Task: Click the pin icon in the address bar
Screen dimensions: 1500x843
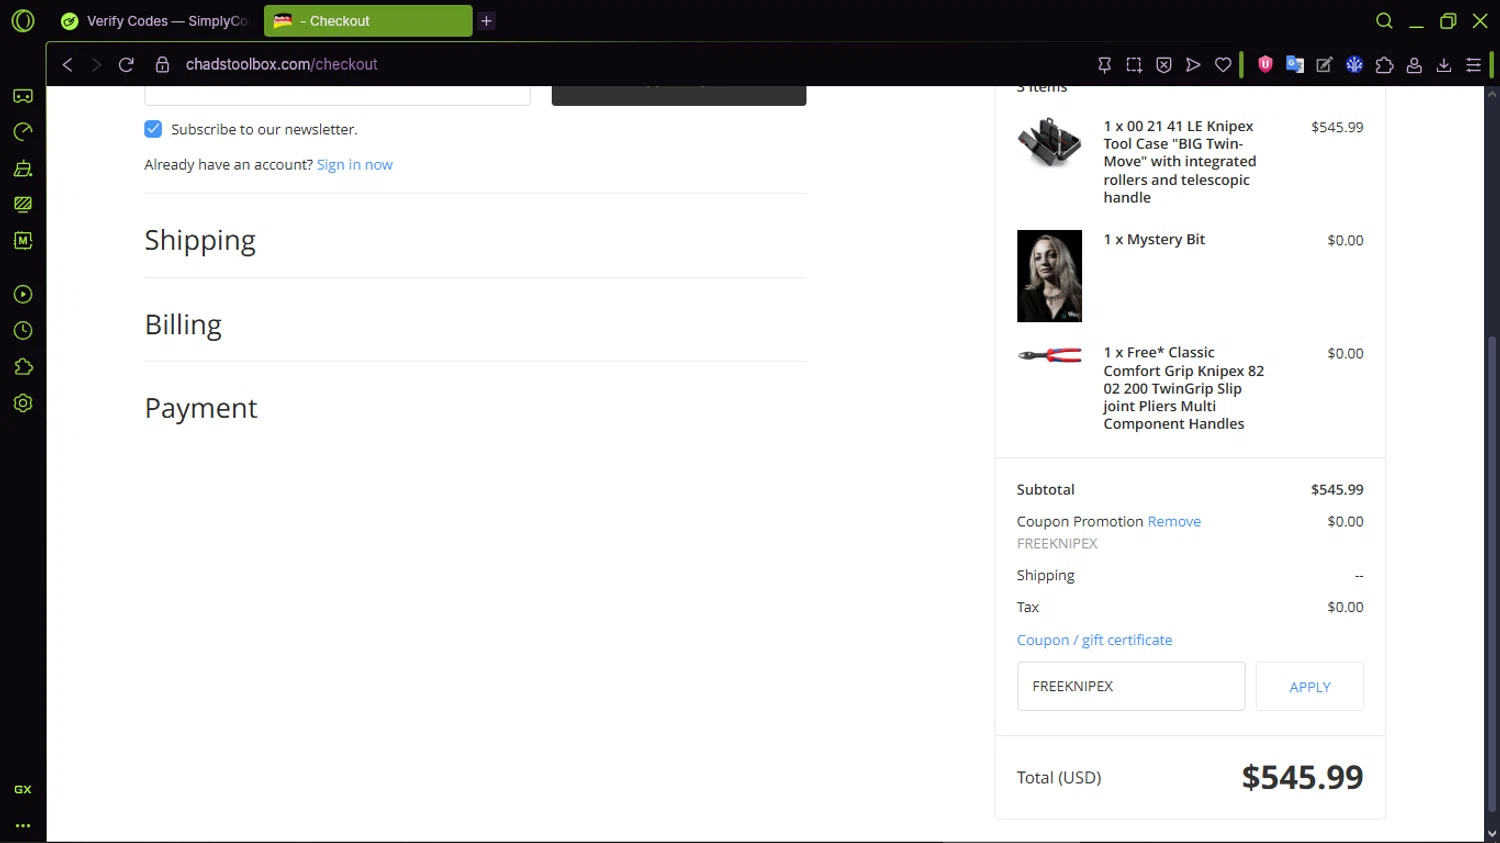Action: click(x=1104, y=64)
